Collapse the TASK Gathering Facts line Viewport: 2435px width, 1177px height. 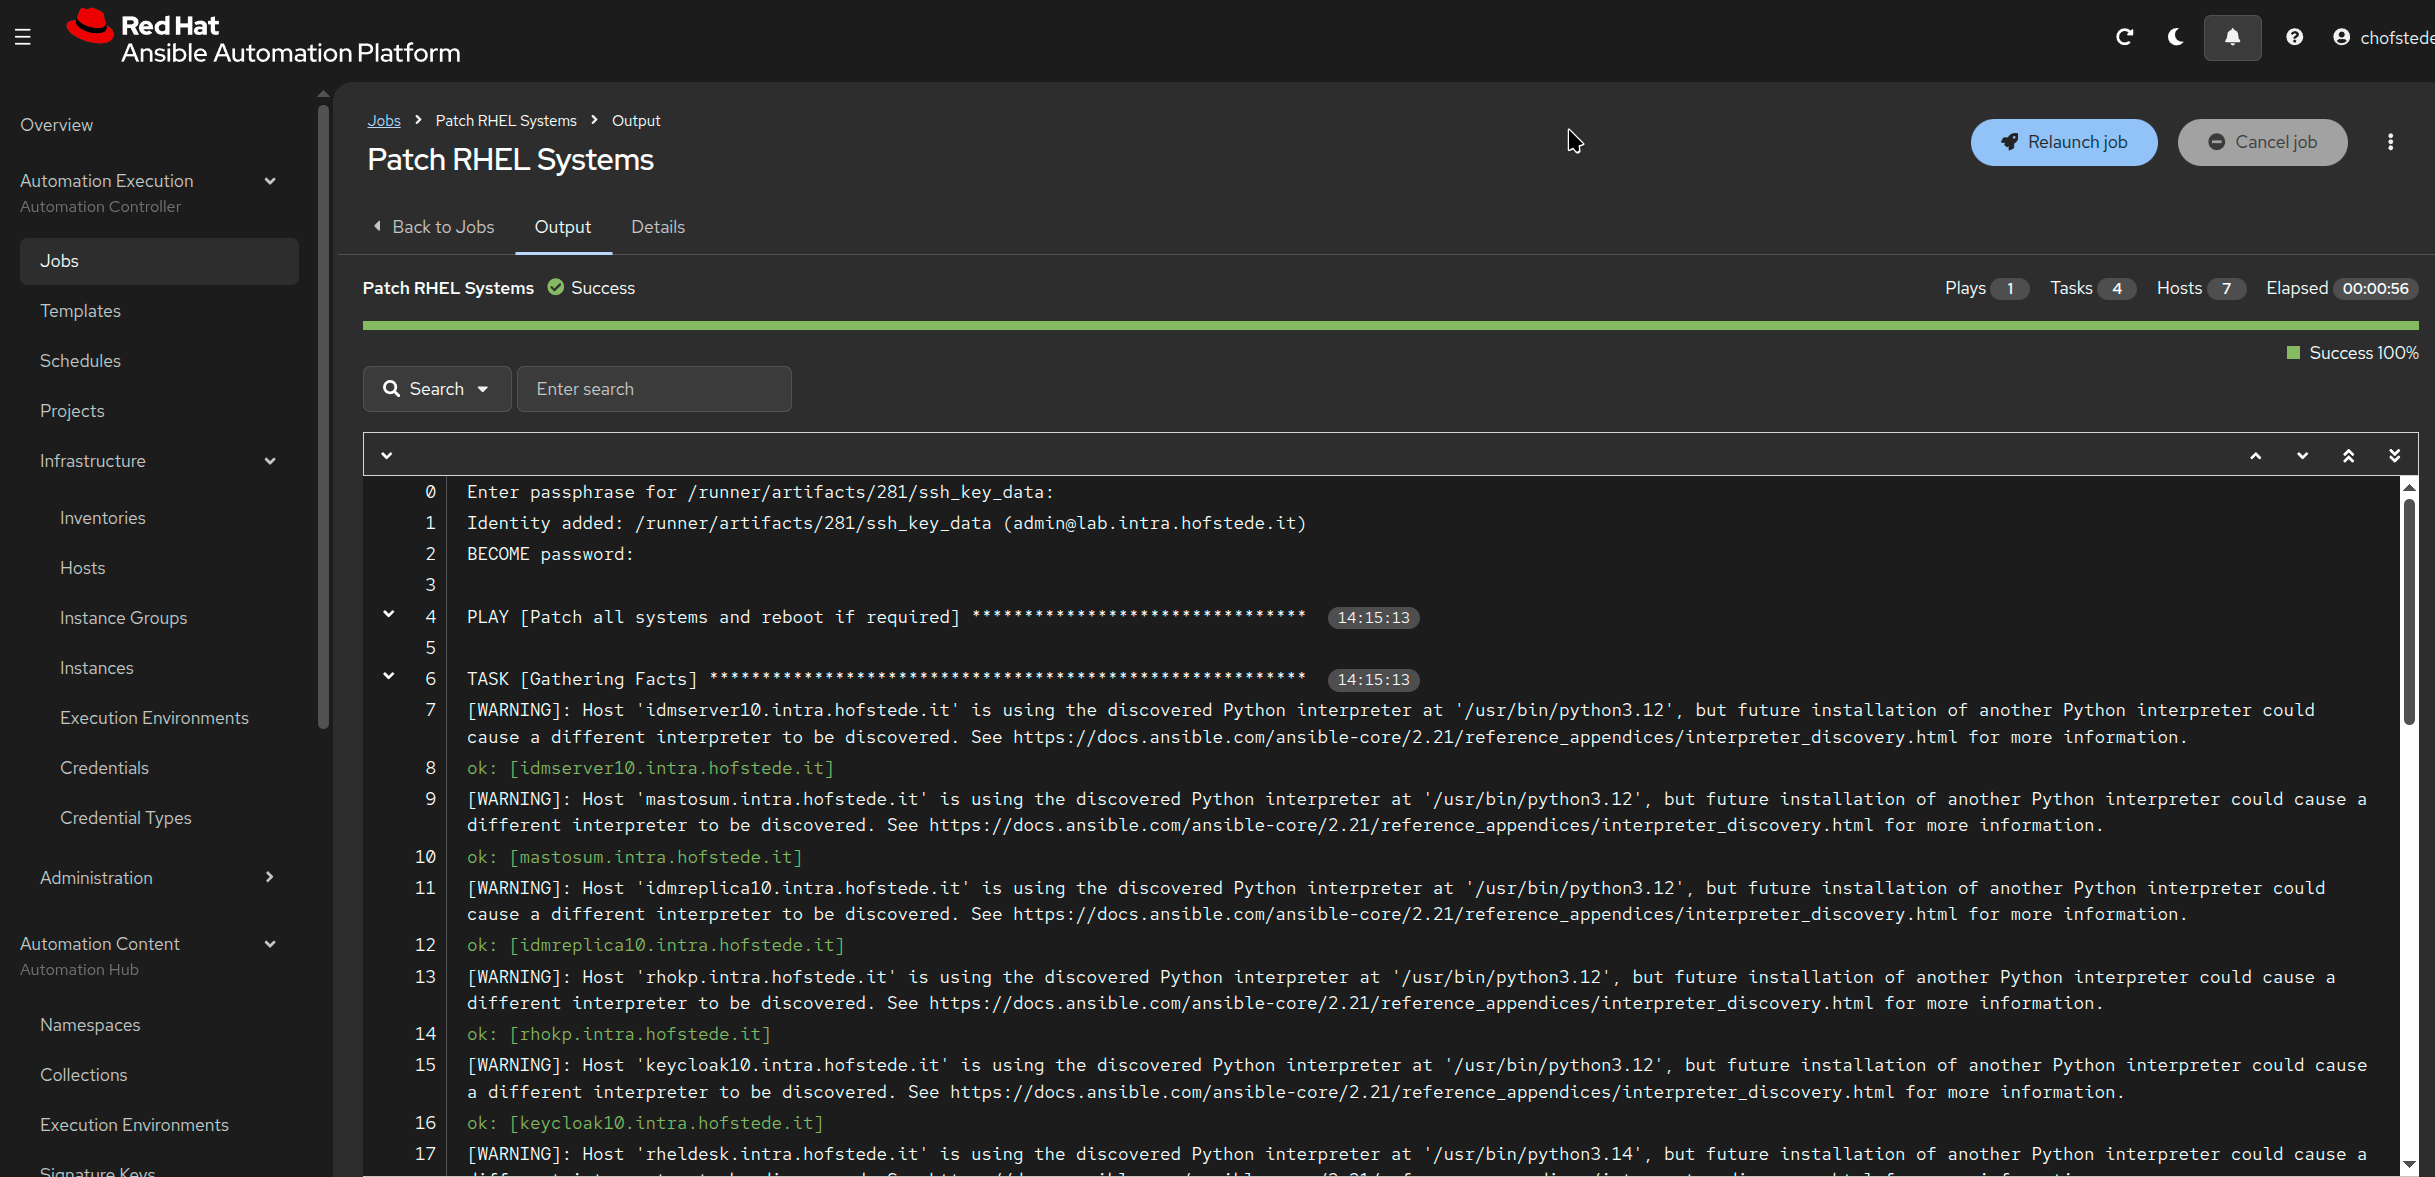(389, 676)
